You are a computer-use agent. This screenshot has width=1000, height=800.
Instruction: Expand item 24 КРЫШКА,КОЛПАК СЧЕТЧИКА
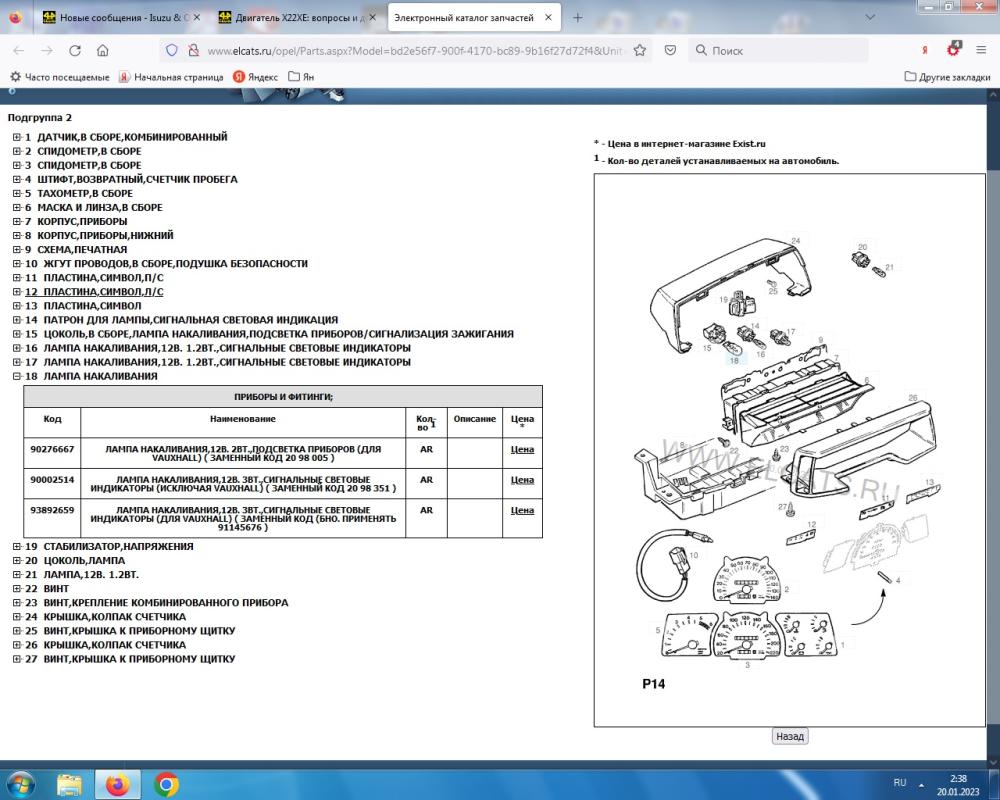(17, 617)
